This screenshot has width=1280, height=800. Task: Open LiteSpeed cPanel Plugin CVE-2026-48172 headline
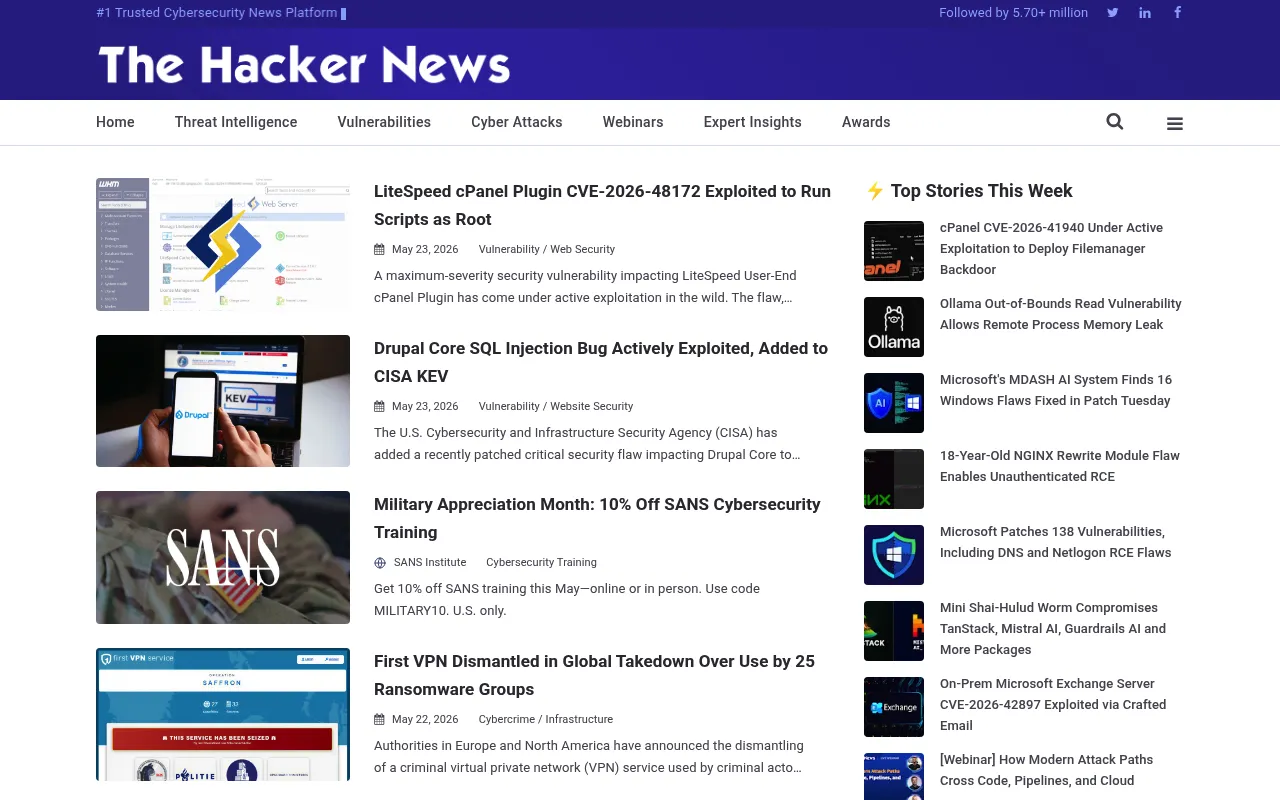(602, 205)
